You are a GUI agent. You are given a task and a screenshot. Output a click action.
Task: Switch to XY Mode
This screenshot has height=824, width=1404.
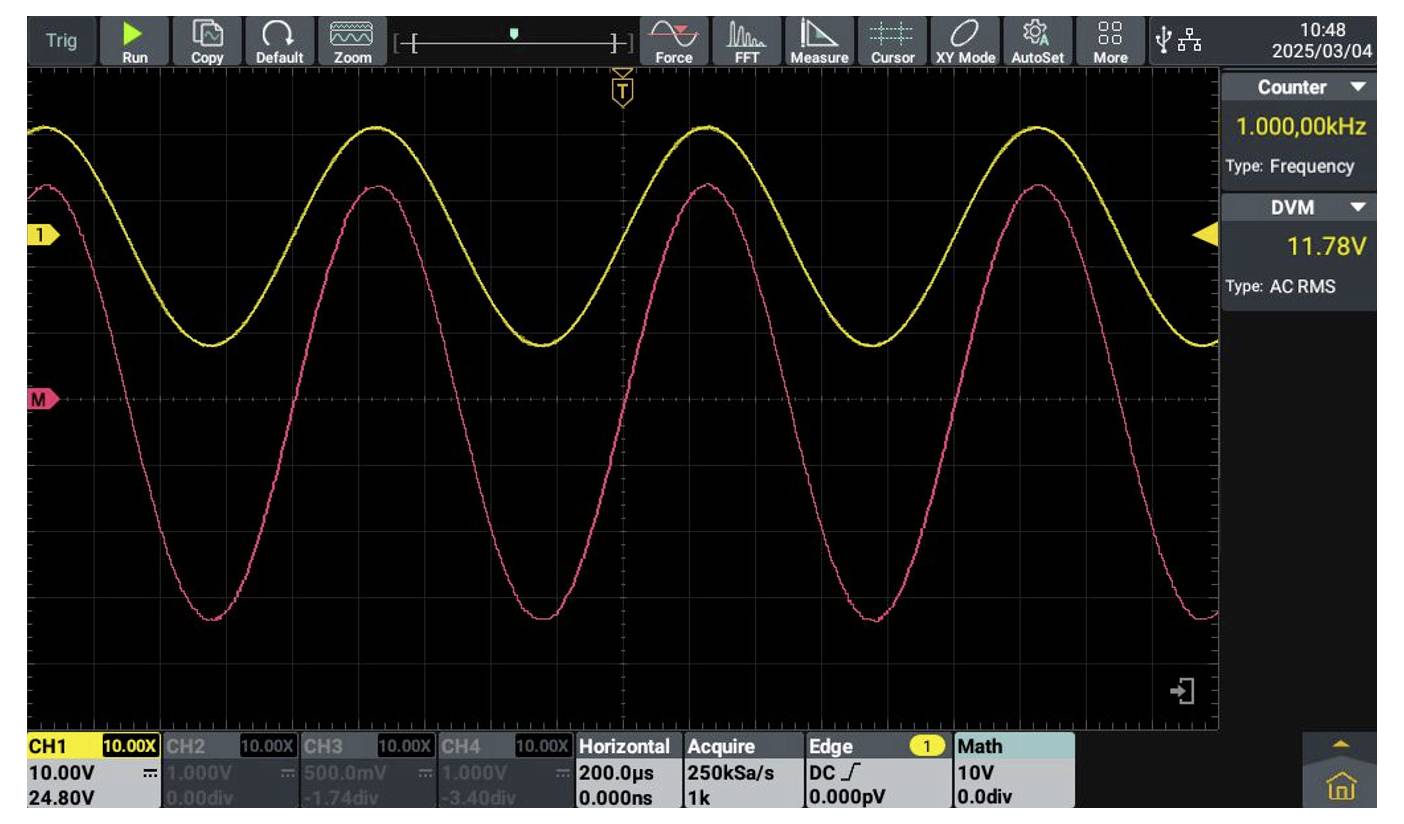click(x=956, y=32)
